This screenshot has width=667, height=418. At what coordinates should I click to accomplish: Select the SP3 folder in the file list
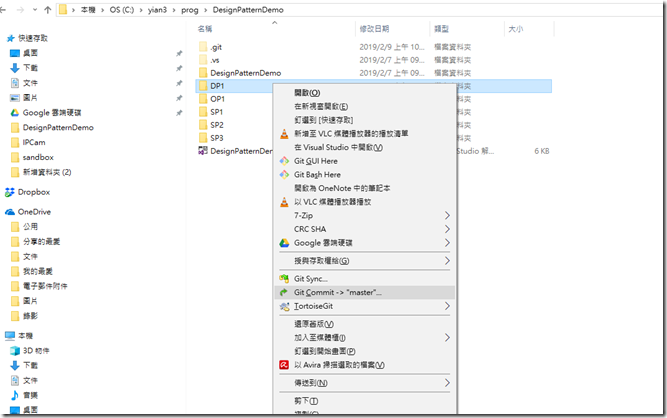tap(217, 138)
